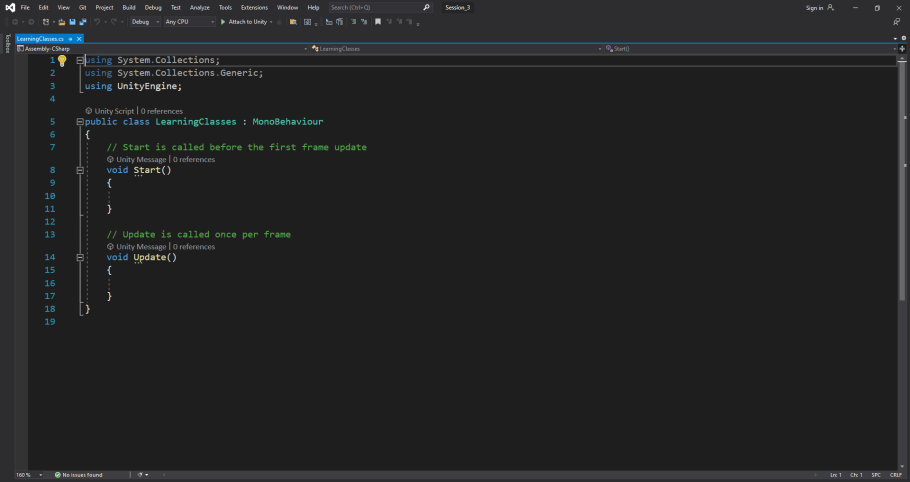Click the Redo arrow icon
Screen dimensions: 910x482
(x=114, y=21)
